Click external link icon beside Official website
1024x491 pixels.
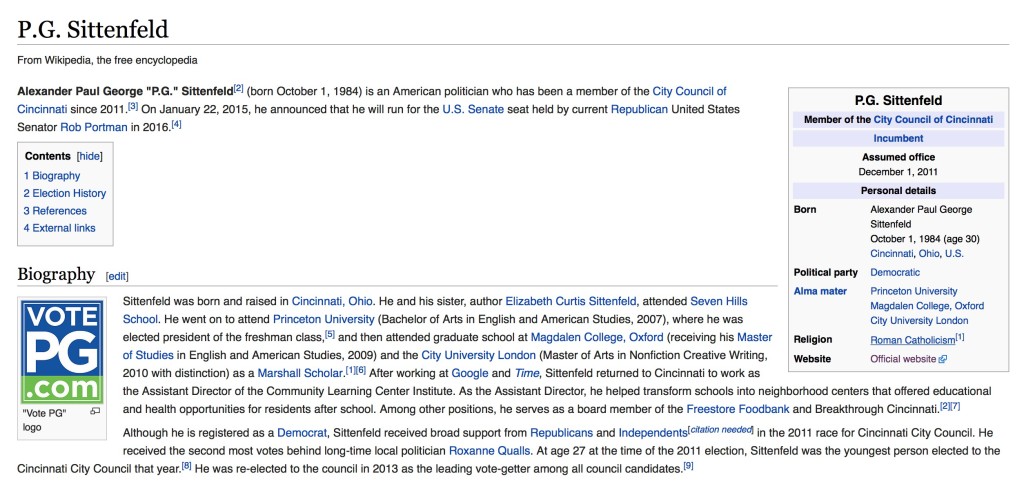[x=942, y=359]
